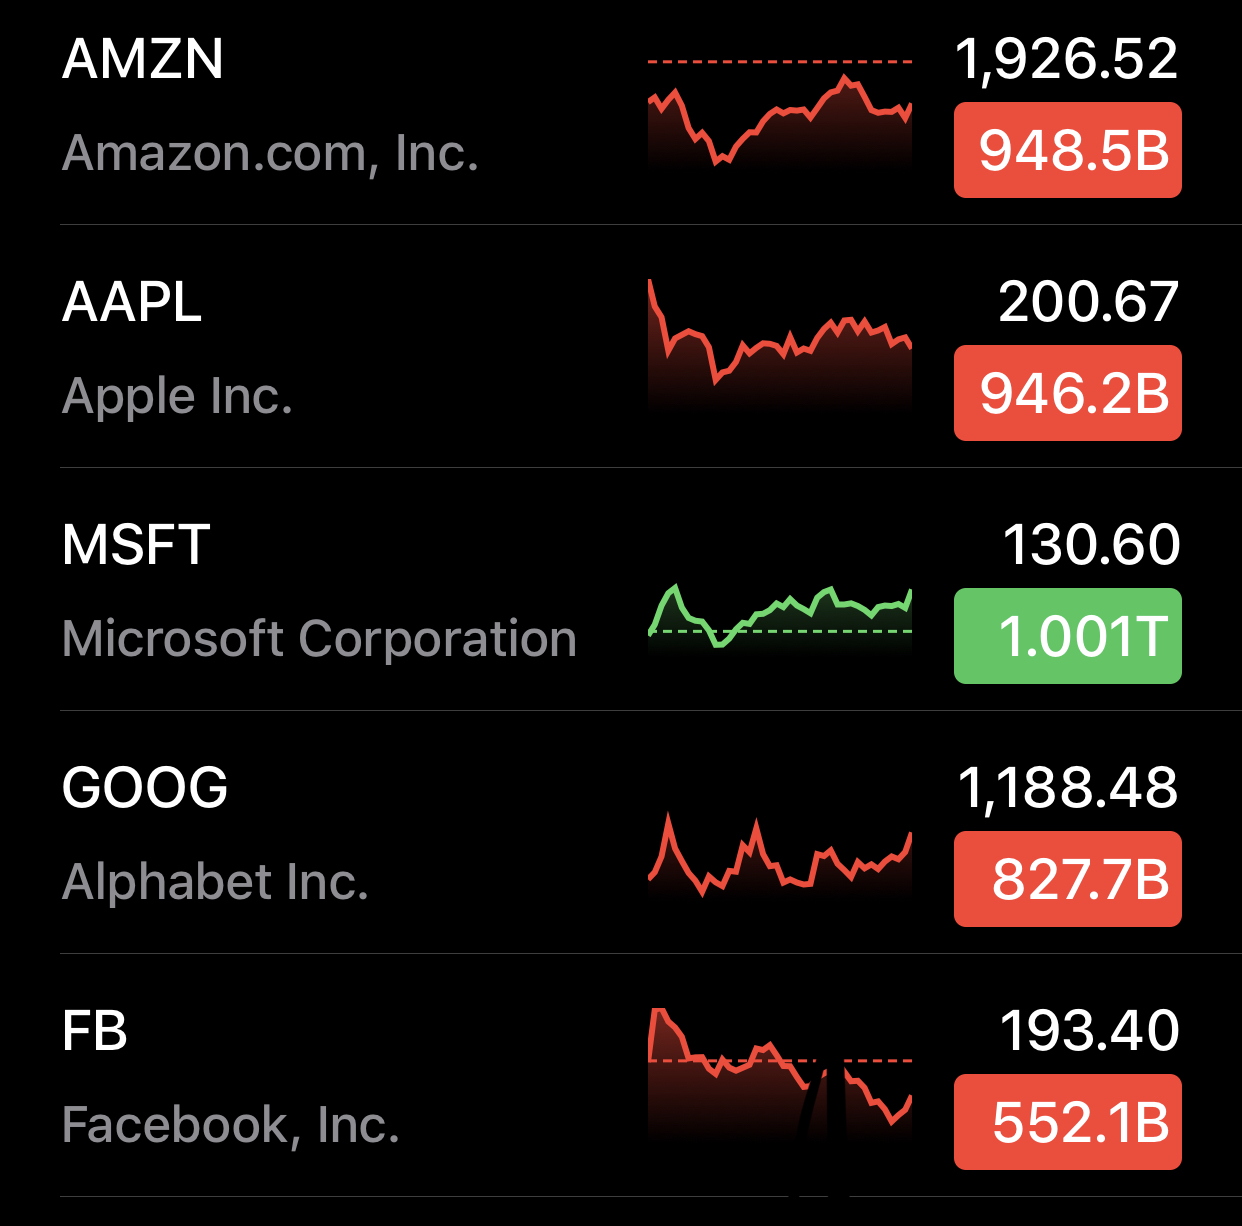Screen dimensions: 1242x1226
Task: Tap the FB price 193.40
Action: (1089, 1031)
